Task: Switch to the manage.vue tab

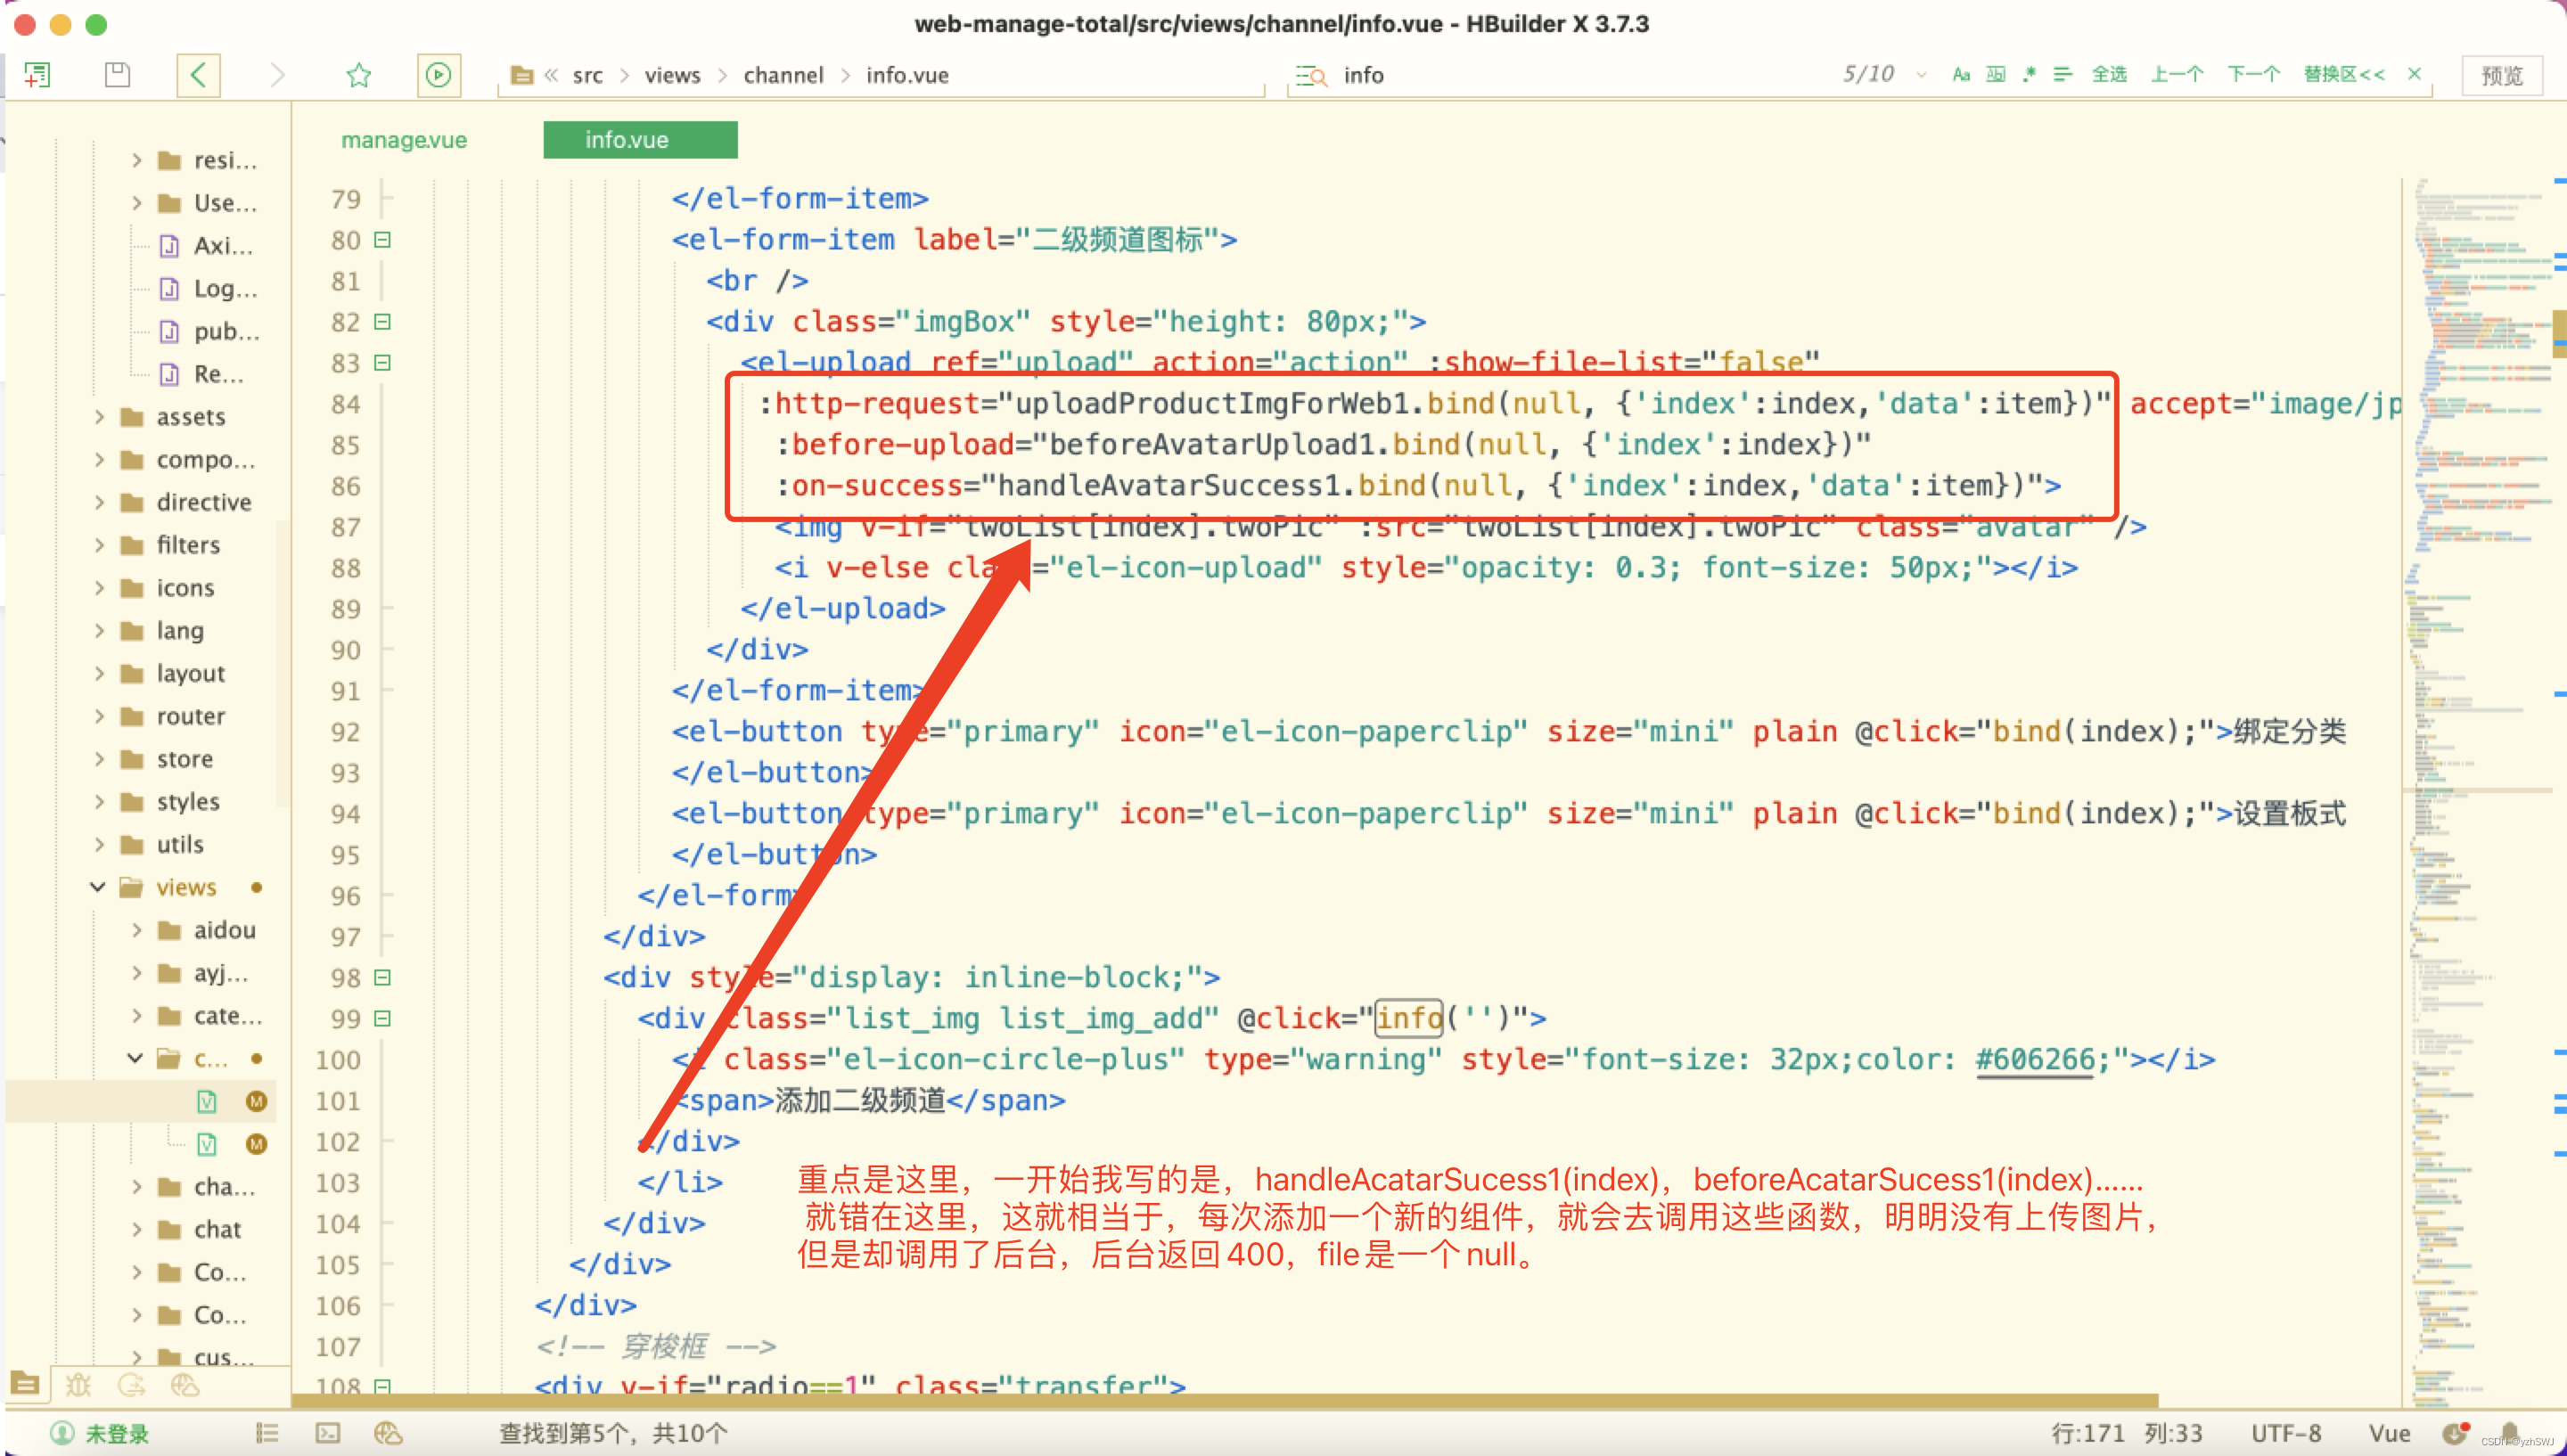Action: [x=404, y=140]
